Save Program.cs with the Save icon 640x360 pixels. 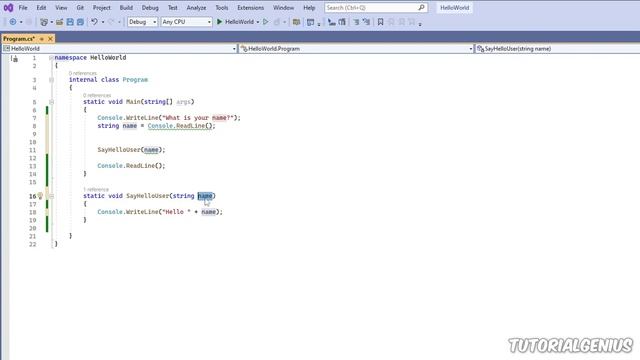coord(70,22)
